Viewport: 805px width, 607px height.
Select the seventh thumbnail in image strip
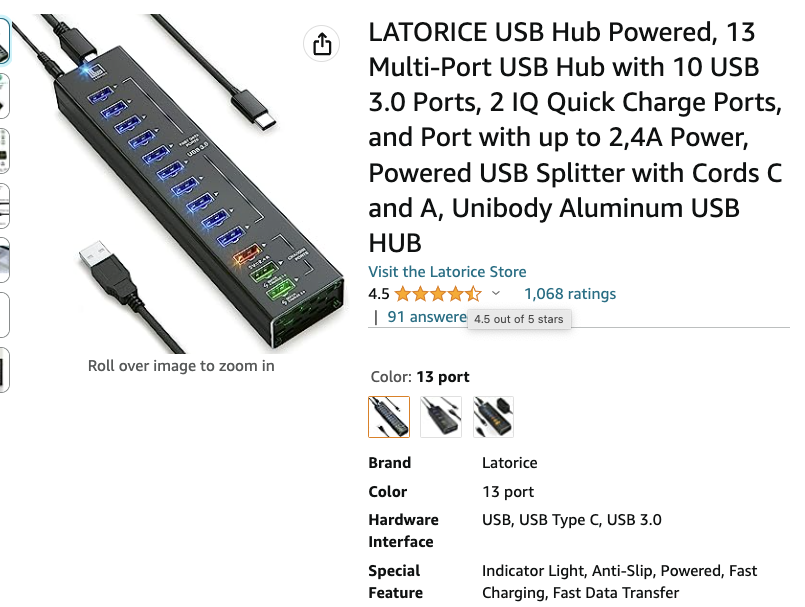click(4, 369)
